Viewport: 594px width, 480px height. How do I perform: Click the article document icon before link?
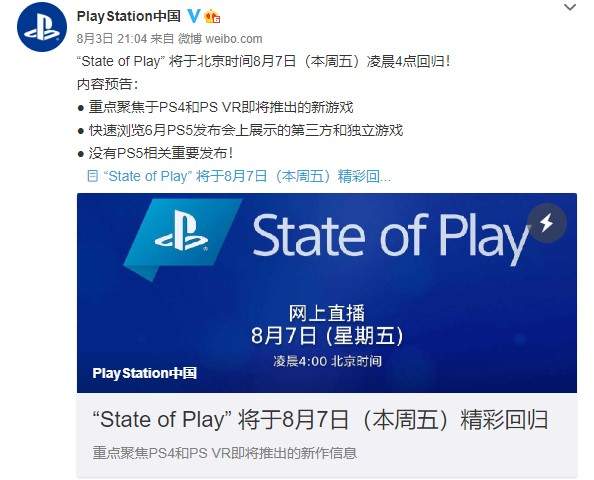(93, 176)
